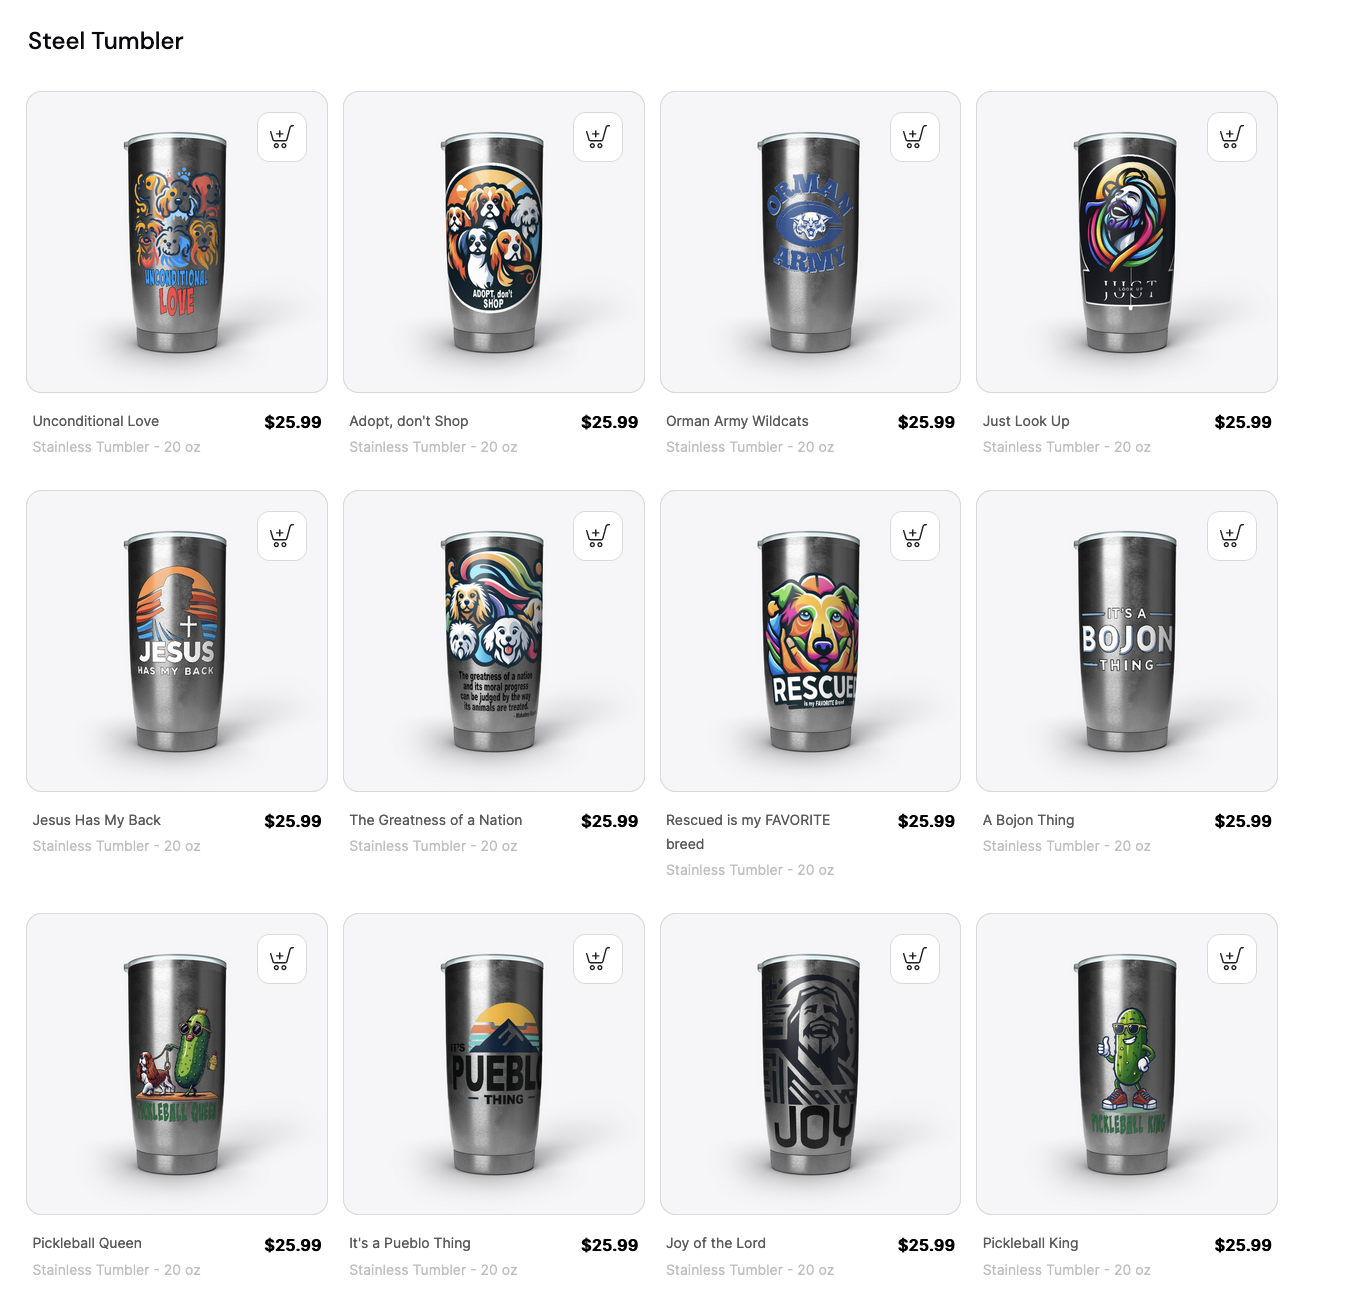Open the Orman Army Wildcats product link
The height and width of the screenshot is (1304, 1362).
737,421
